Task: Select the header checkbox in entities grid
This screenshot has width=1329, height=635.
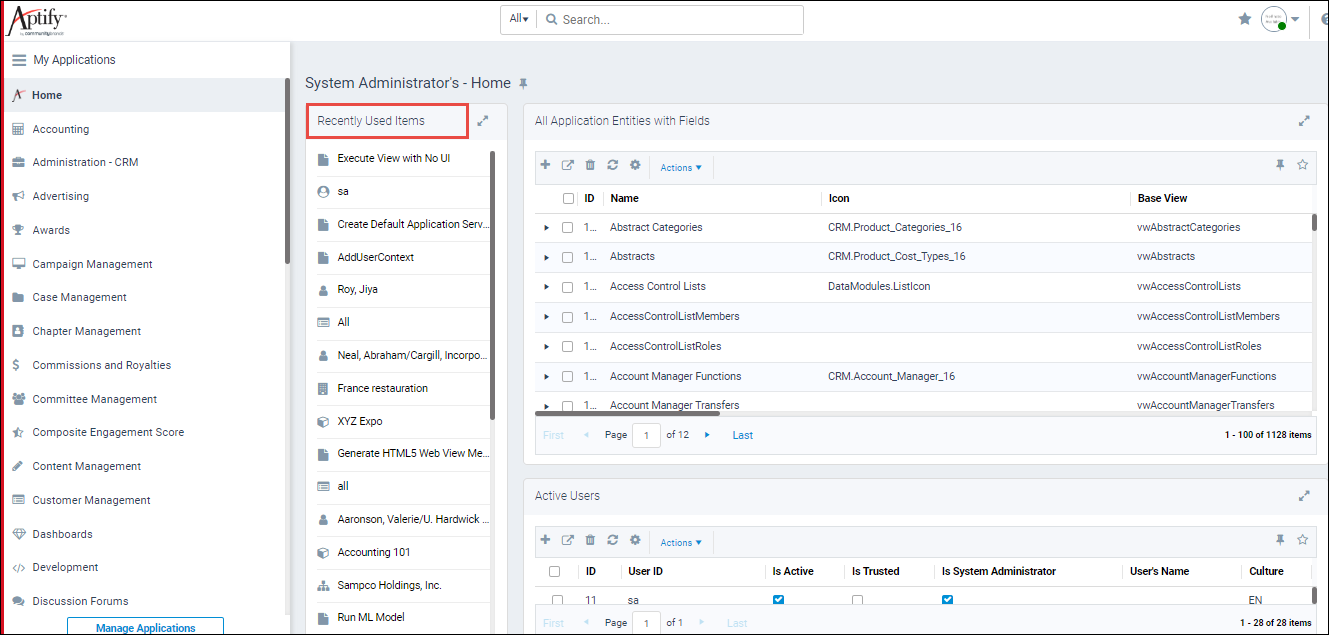Action: click(x=568, y=198)
